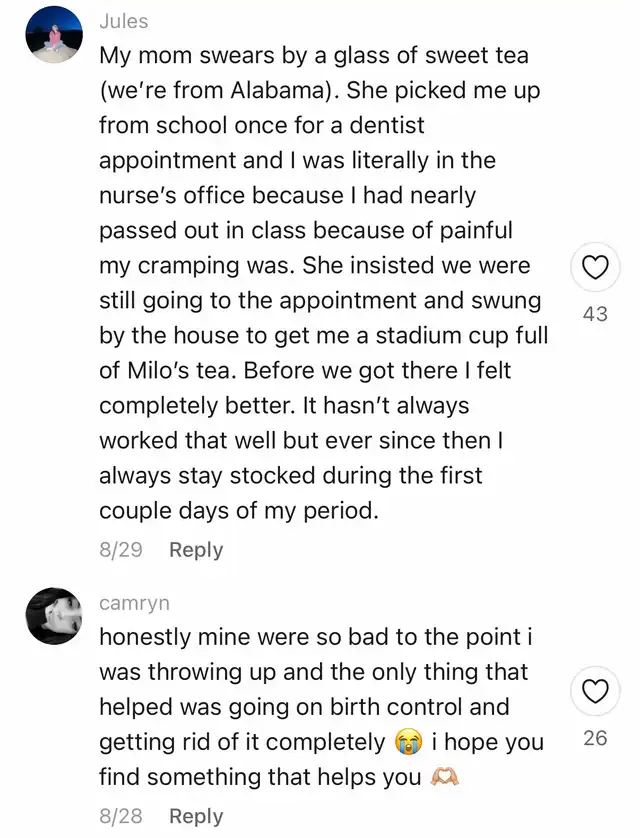Click the 26 likes count
640x838 pixels.
pos(595,740)
